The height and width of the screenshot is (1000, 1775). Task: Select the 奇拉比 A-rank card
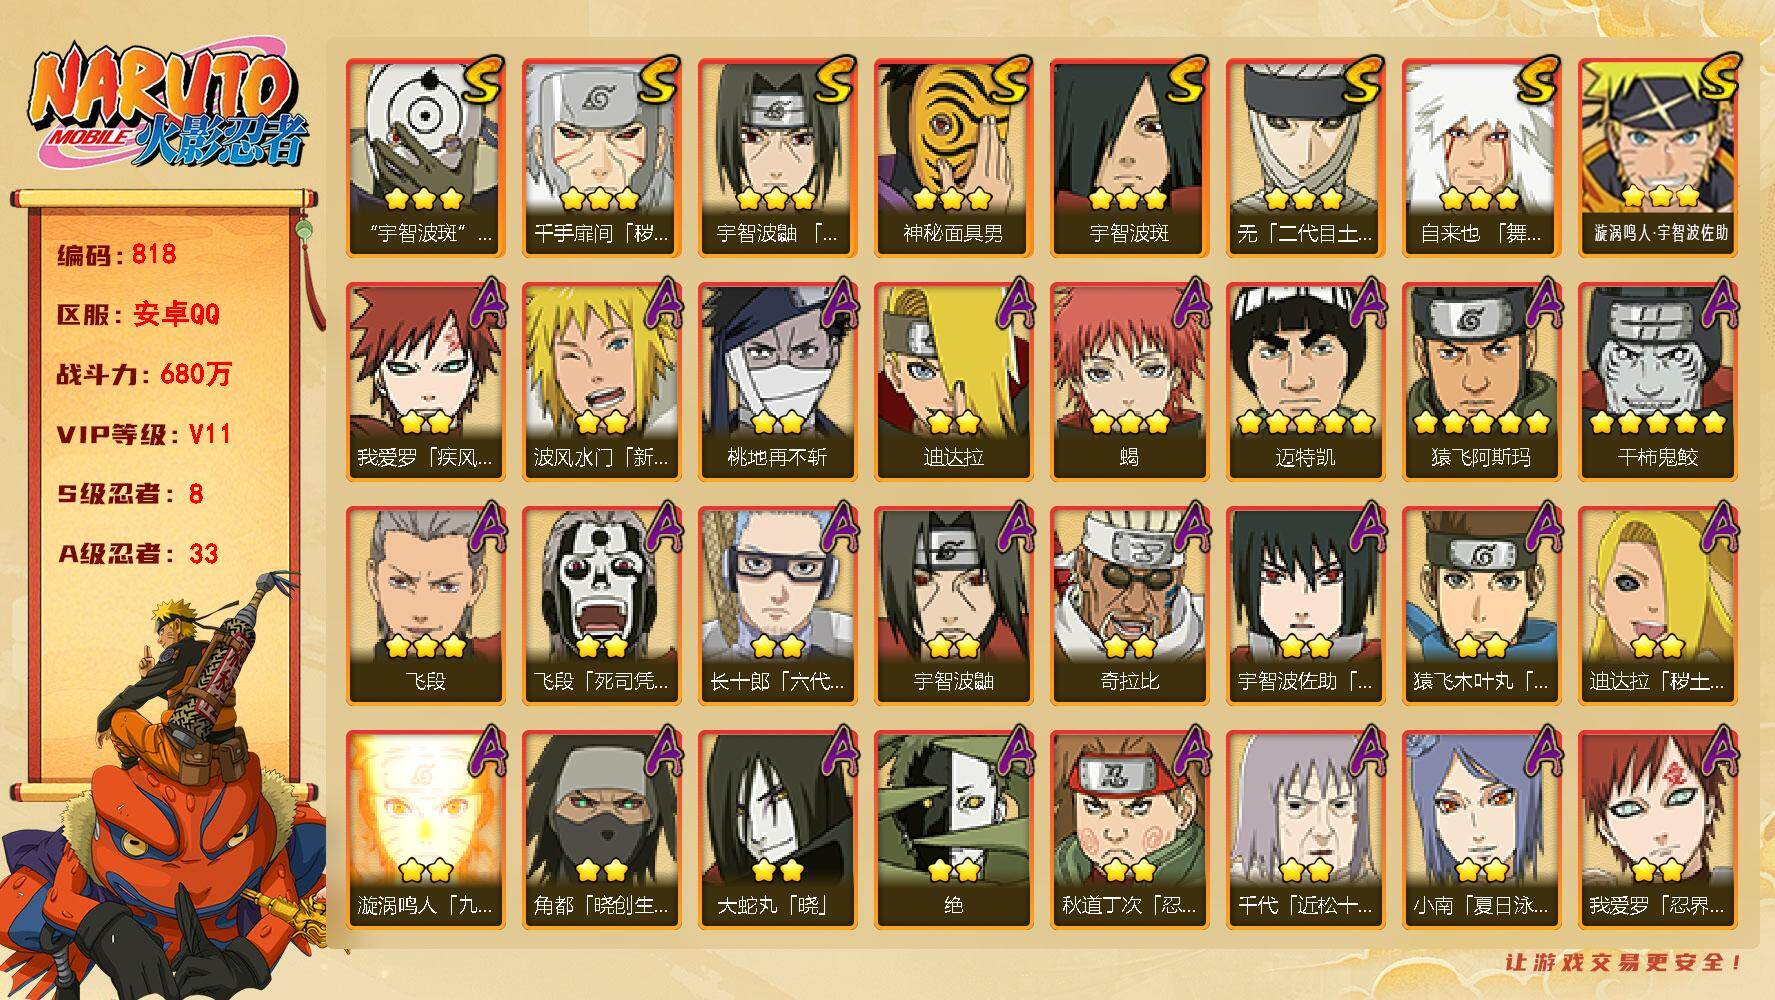pos(1129,605)
